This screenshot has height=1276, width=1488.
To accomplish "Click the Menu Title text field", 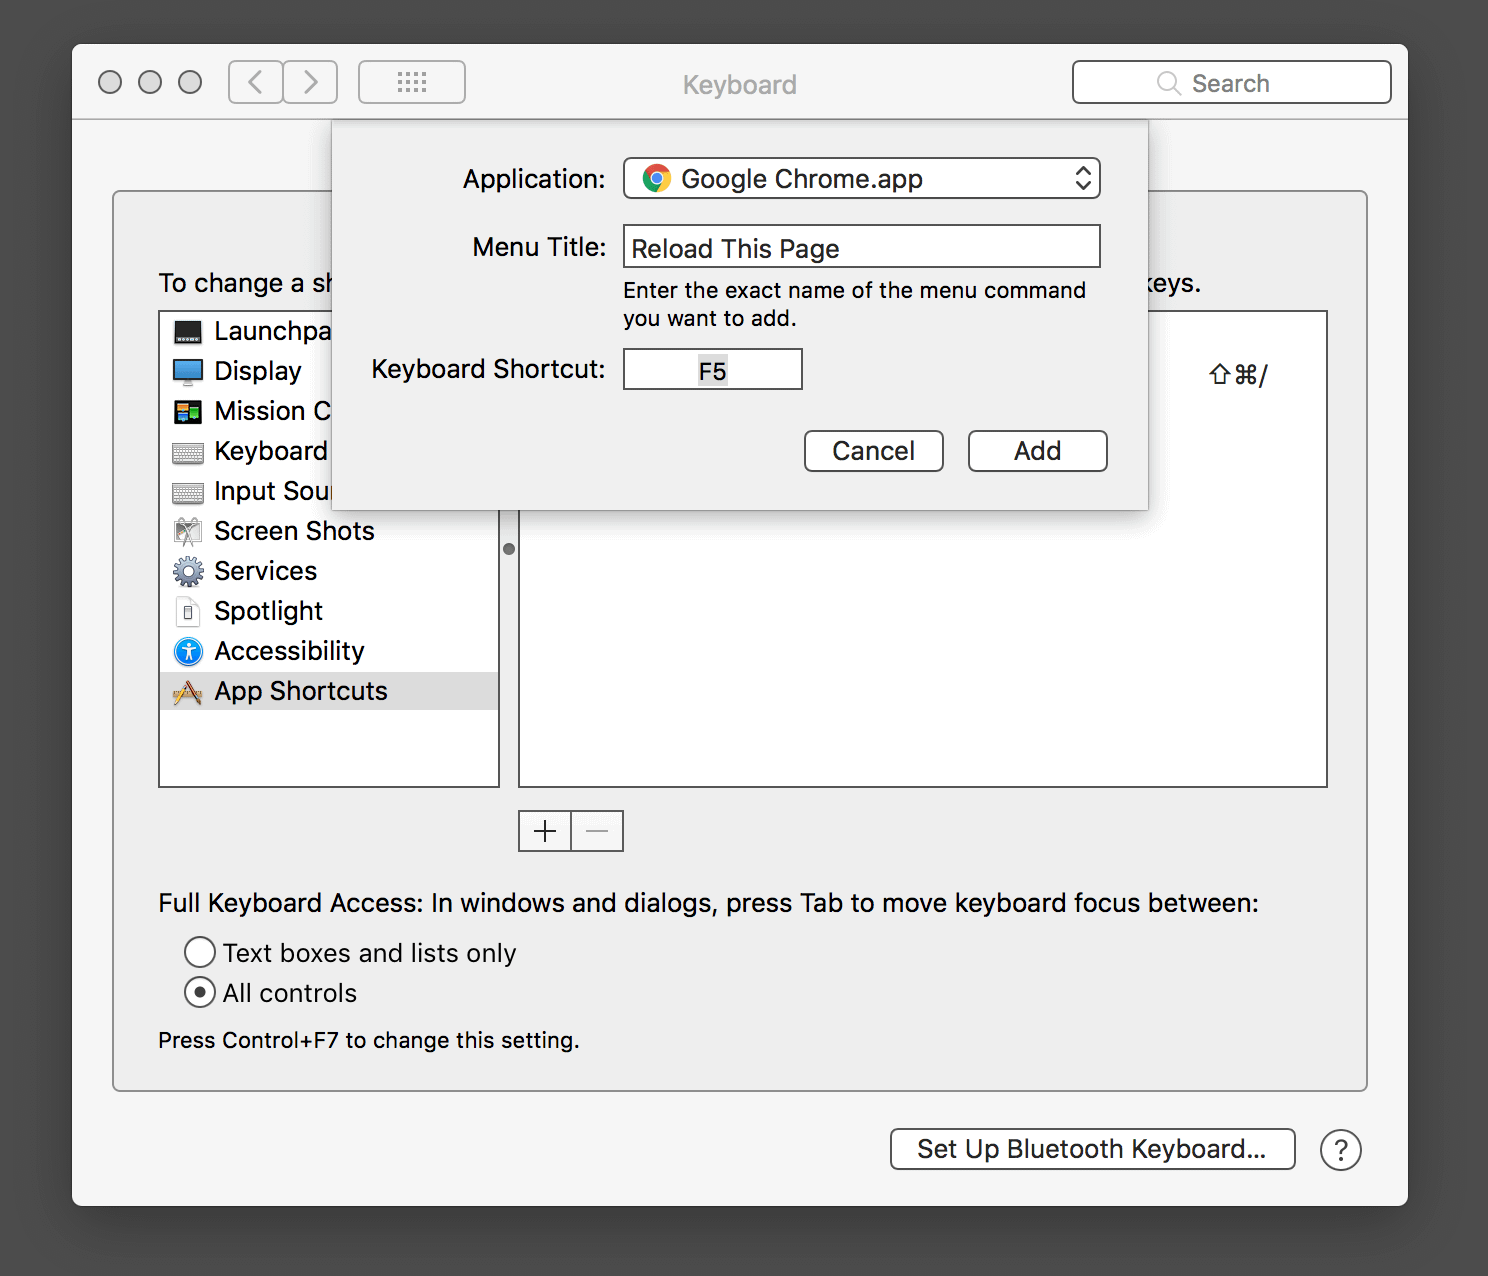I will tap(862, 247).
